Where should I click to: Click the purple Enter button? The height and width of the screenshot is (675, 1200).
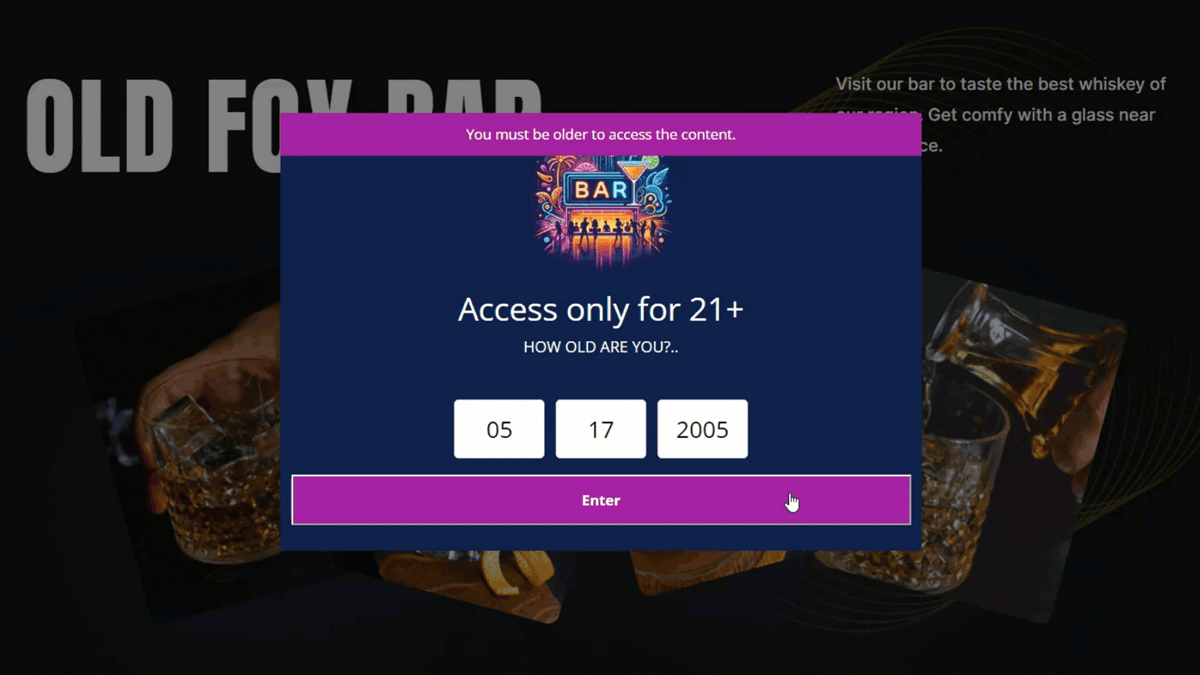(x=601, y=500)
